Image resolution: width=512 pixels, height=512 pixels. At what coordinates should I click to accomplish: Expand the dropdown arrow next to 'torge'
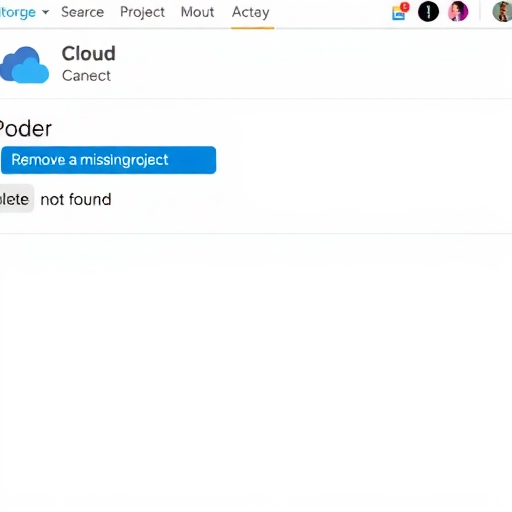coord(46,12)
